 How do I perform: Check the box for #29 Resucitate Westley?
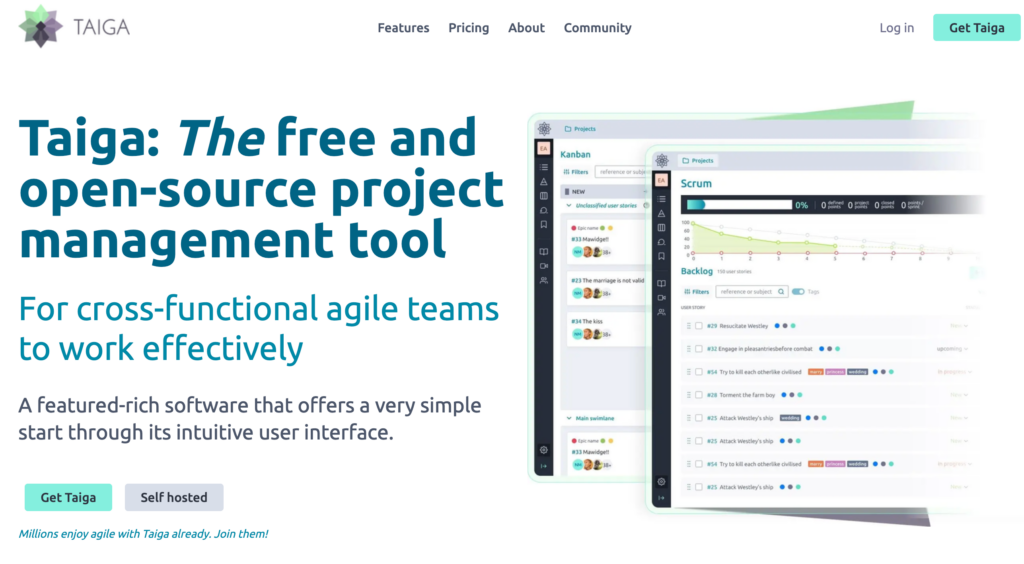click(699, 326)
